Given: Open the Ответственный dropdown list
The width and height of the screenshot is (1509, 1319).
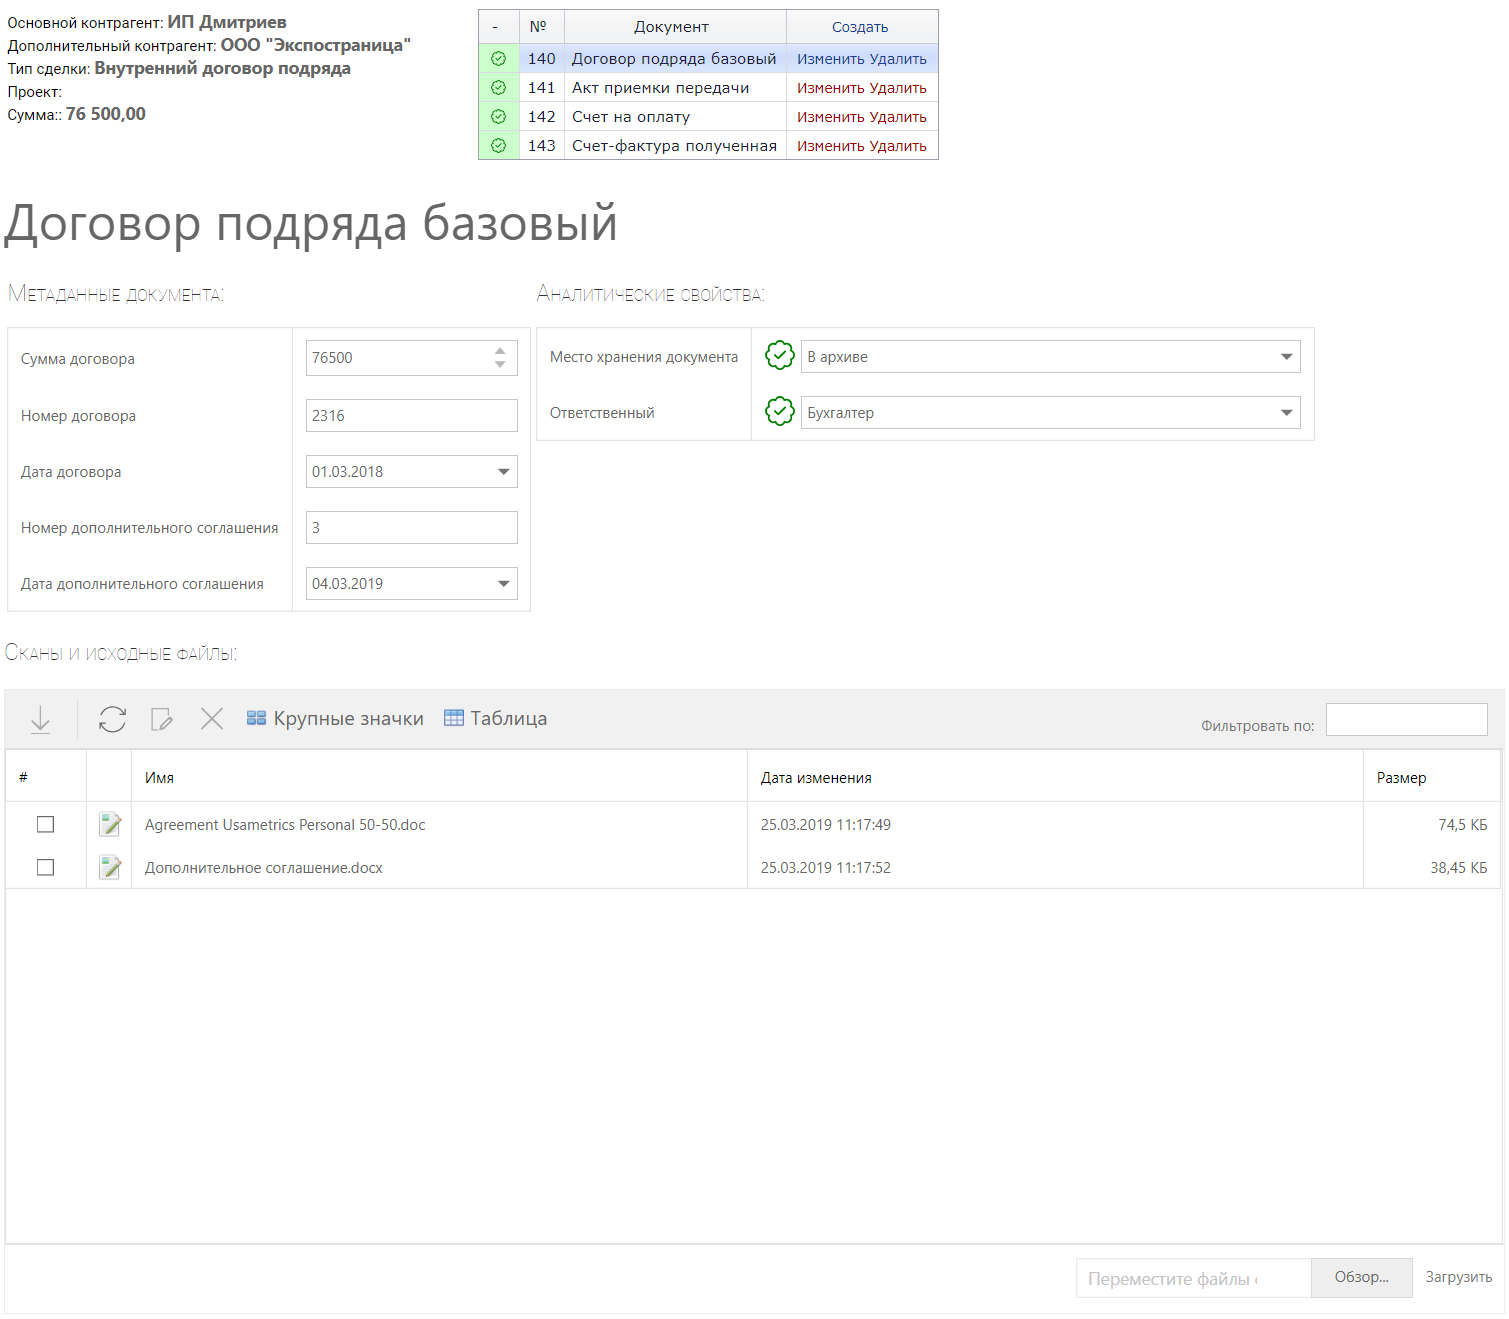Looking at the screenshot, I should [1286, 413].
